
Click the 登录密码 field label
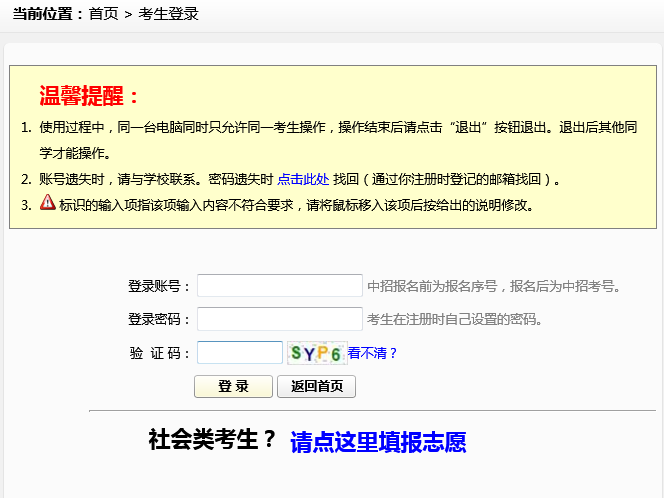pos(159,319)
